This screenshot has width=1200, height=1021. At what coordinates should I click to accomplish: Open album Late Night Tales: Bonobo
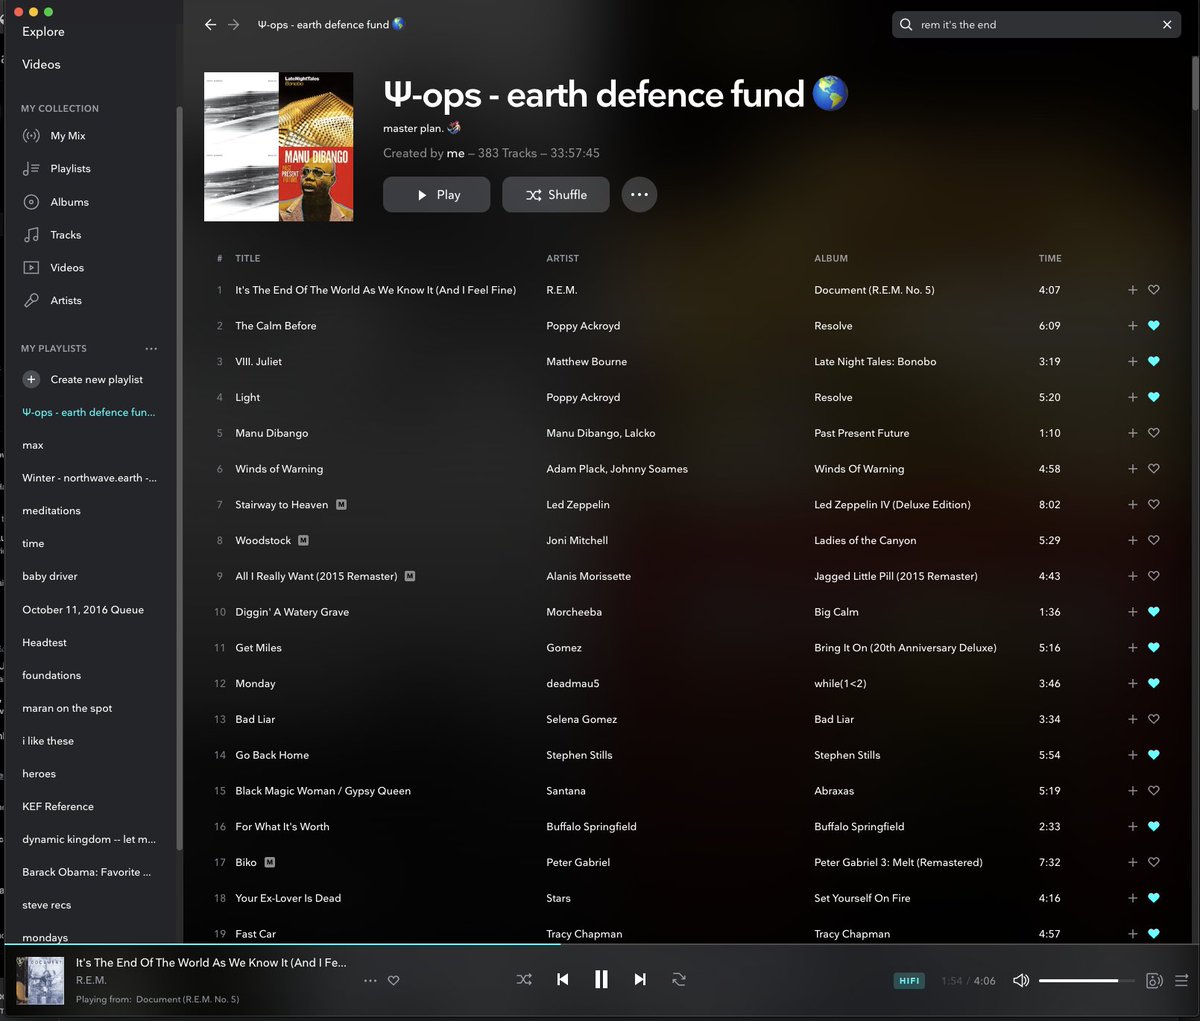pos(875,362)
